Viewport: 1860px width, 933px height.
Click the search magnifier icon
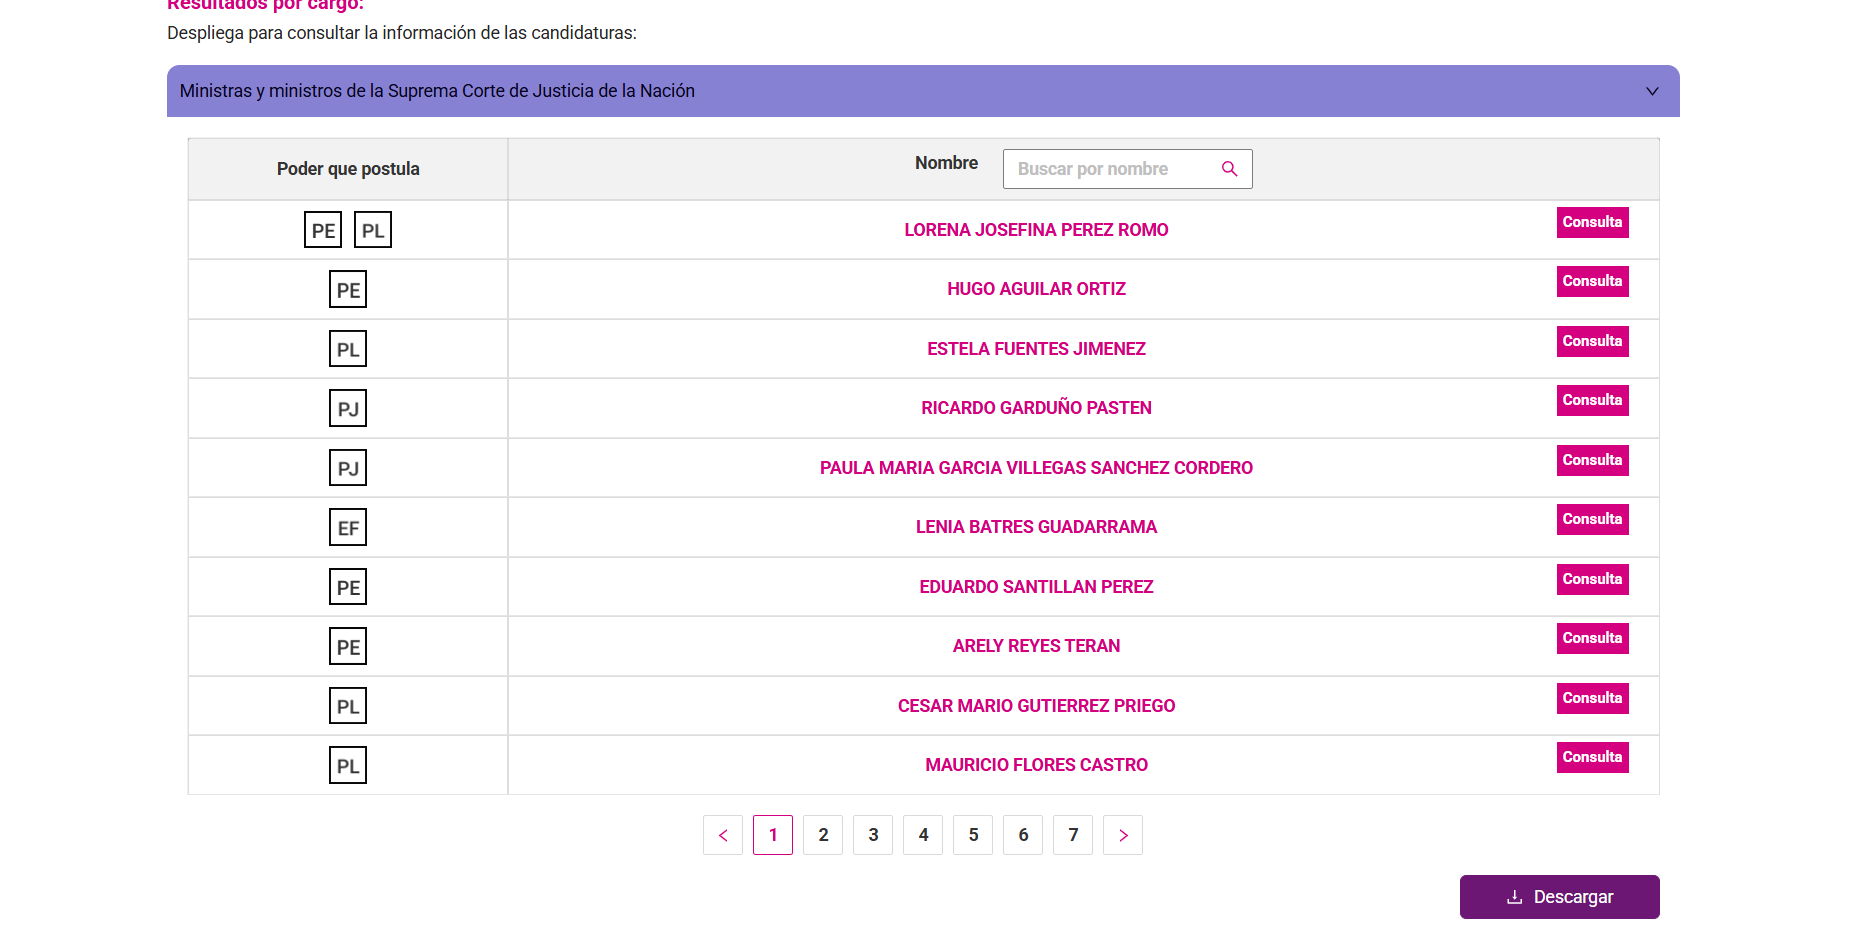click(1229, 169)
